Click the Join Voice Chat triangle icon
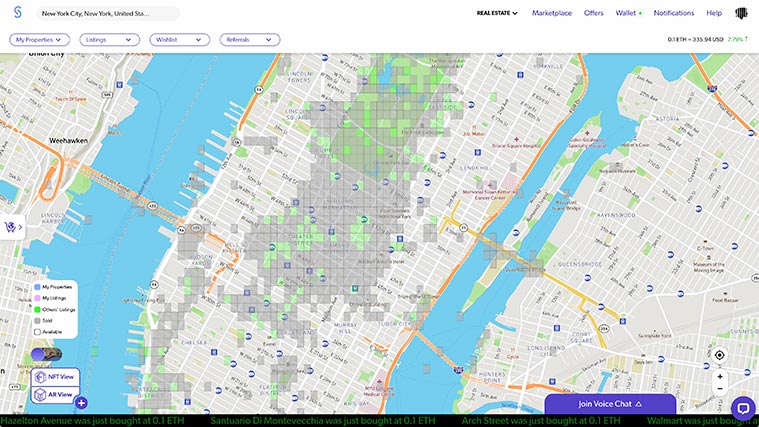 (638, 404)
